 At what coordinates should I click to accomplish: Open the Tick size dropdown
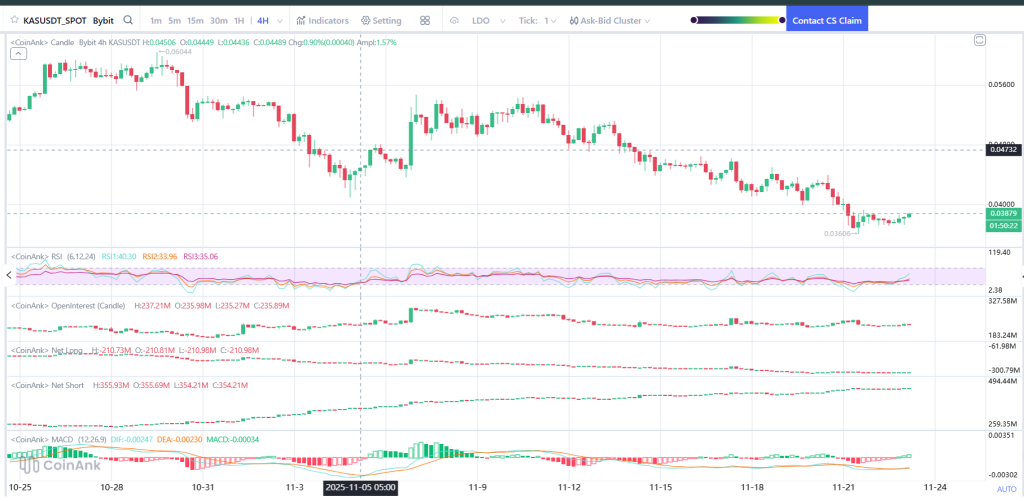click(x=537, y=20)
